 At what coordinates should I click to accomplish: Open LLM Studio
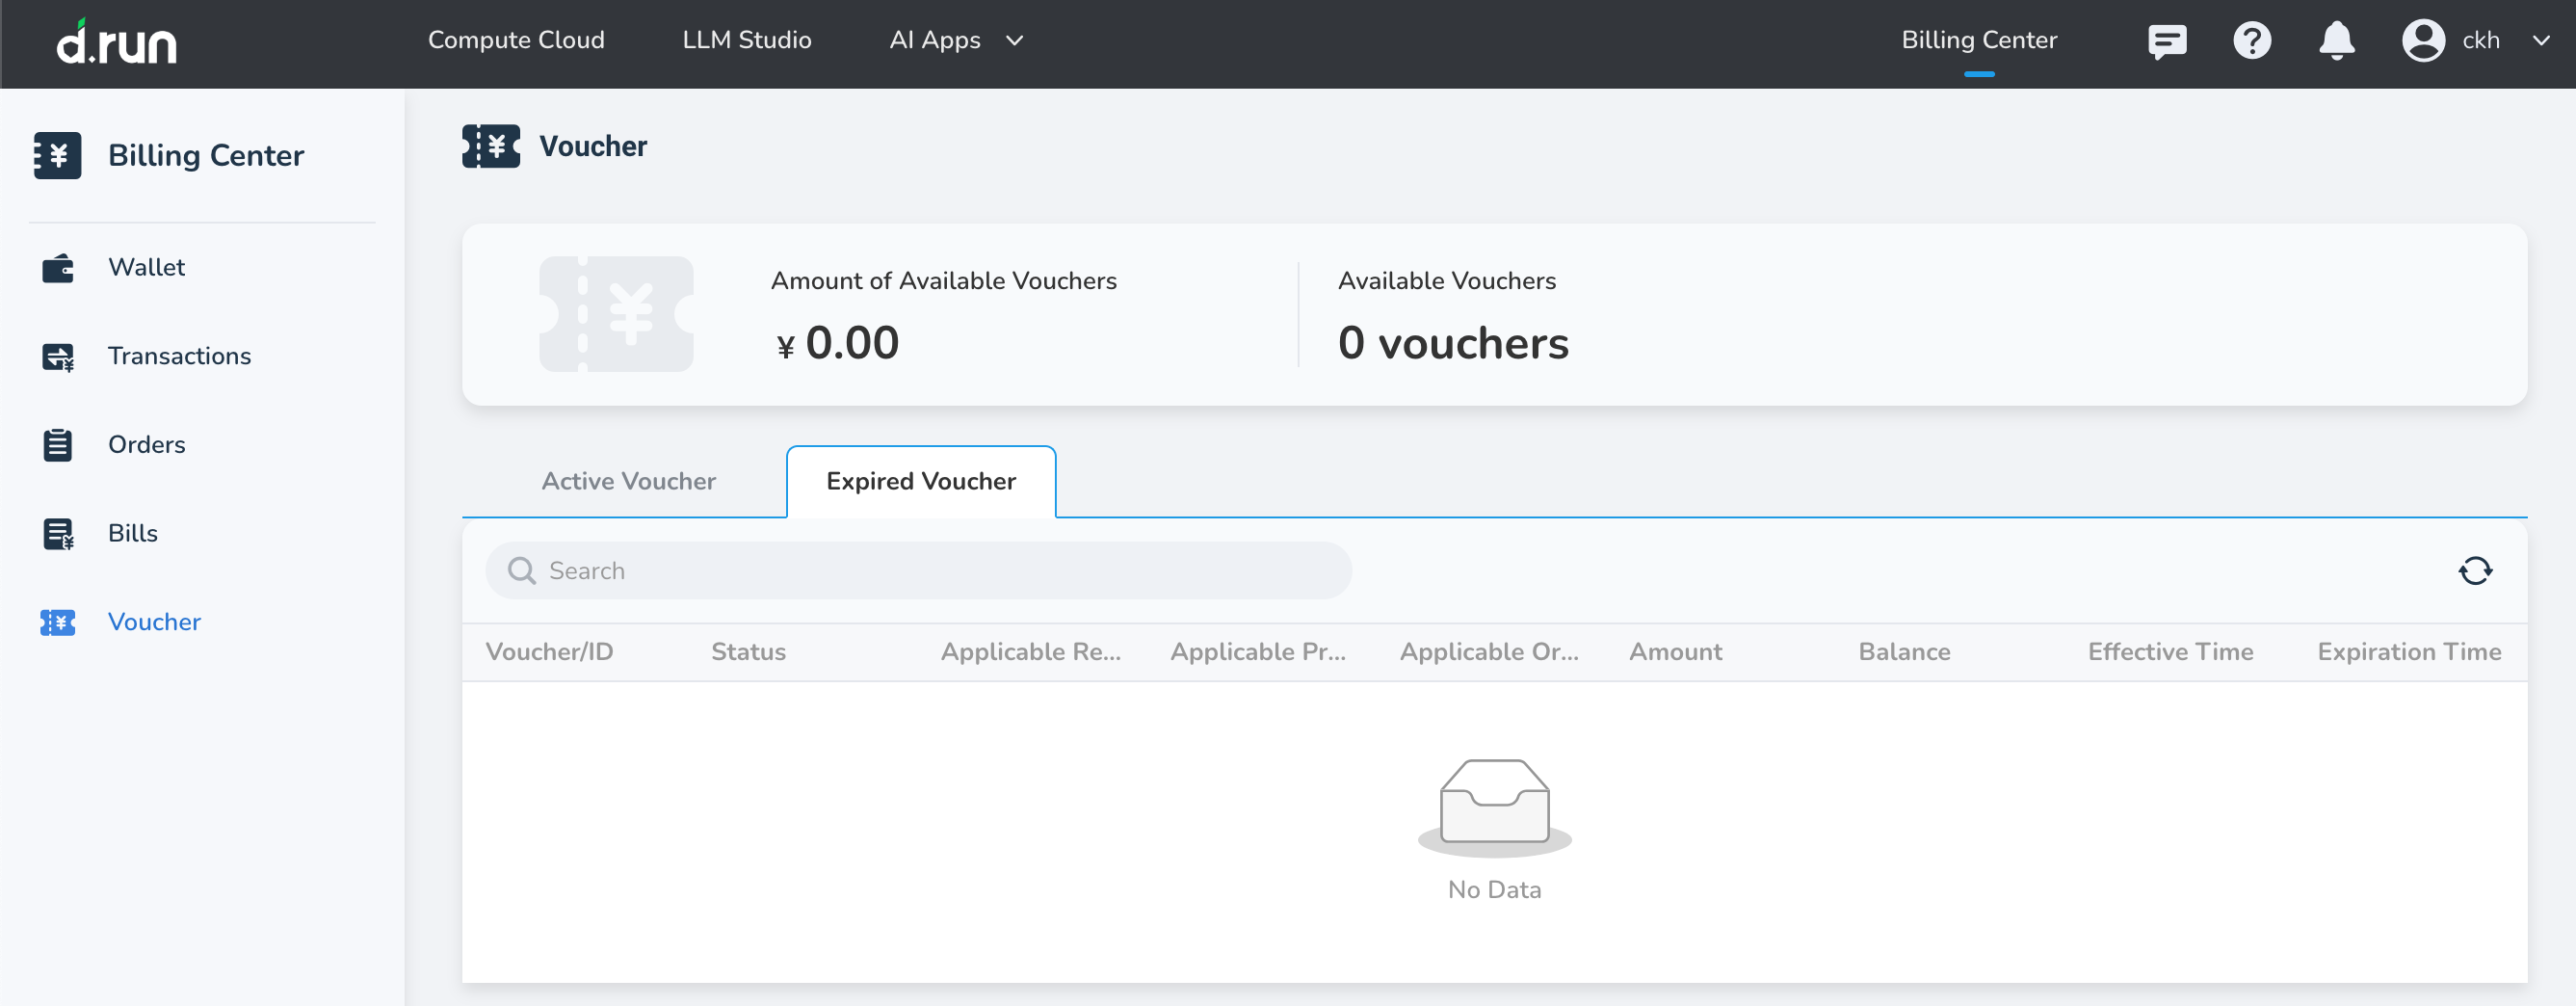click(747, 40)
